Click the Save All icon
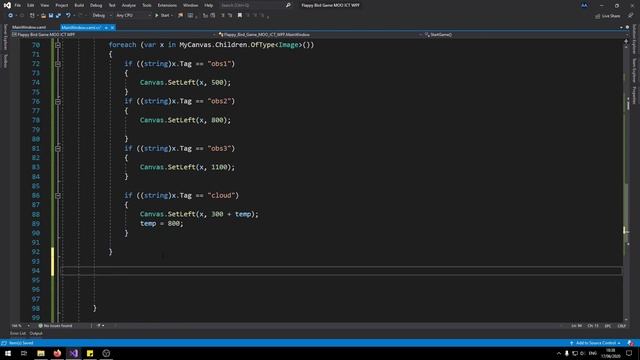Image resolution: width=640 pixels, height=360 pixels. click(x=58, y=16)
